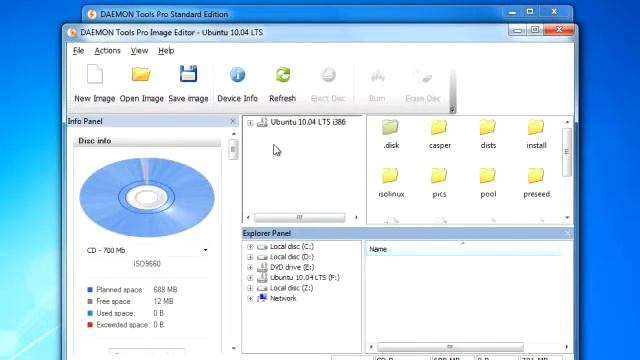Open Device Info from the toolbar
This screenshot has height=360, width=640.
237,75
